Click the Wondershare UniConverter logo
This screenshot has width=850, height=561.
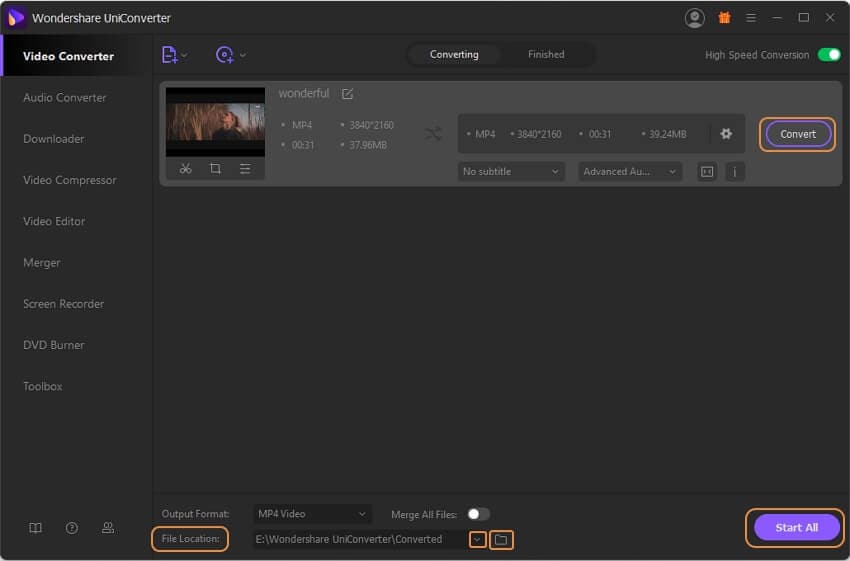(15, 18)
